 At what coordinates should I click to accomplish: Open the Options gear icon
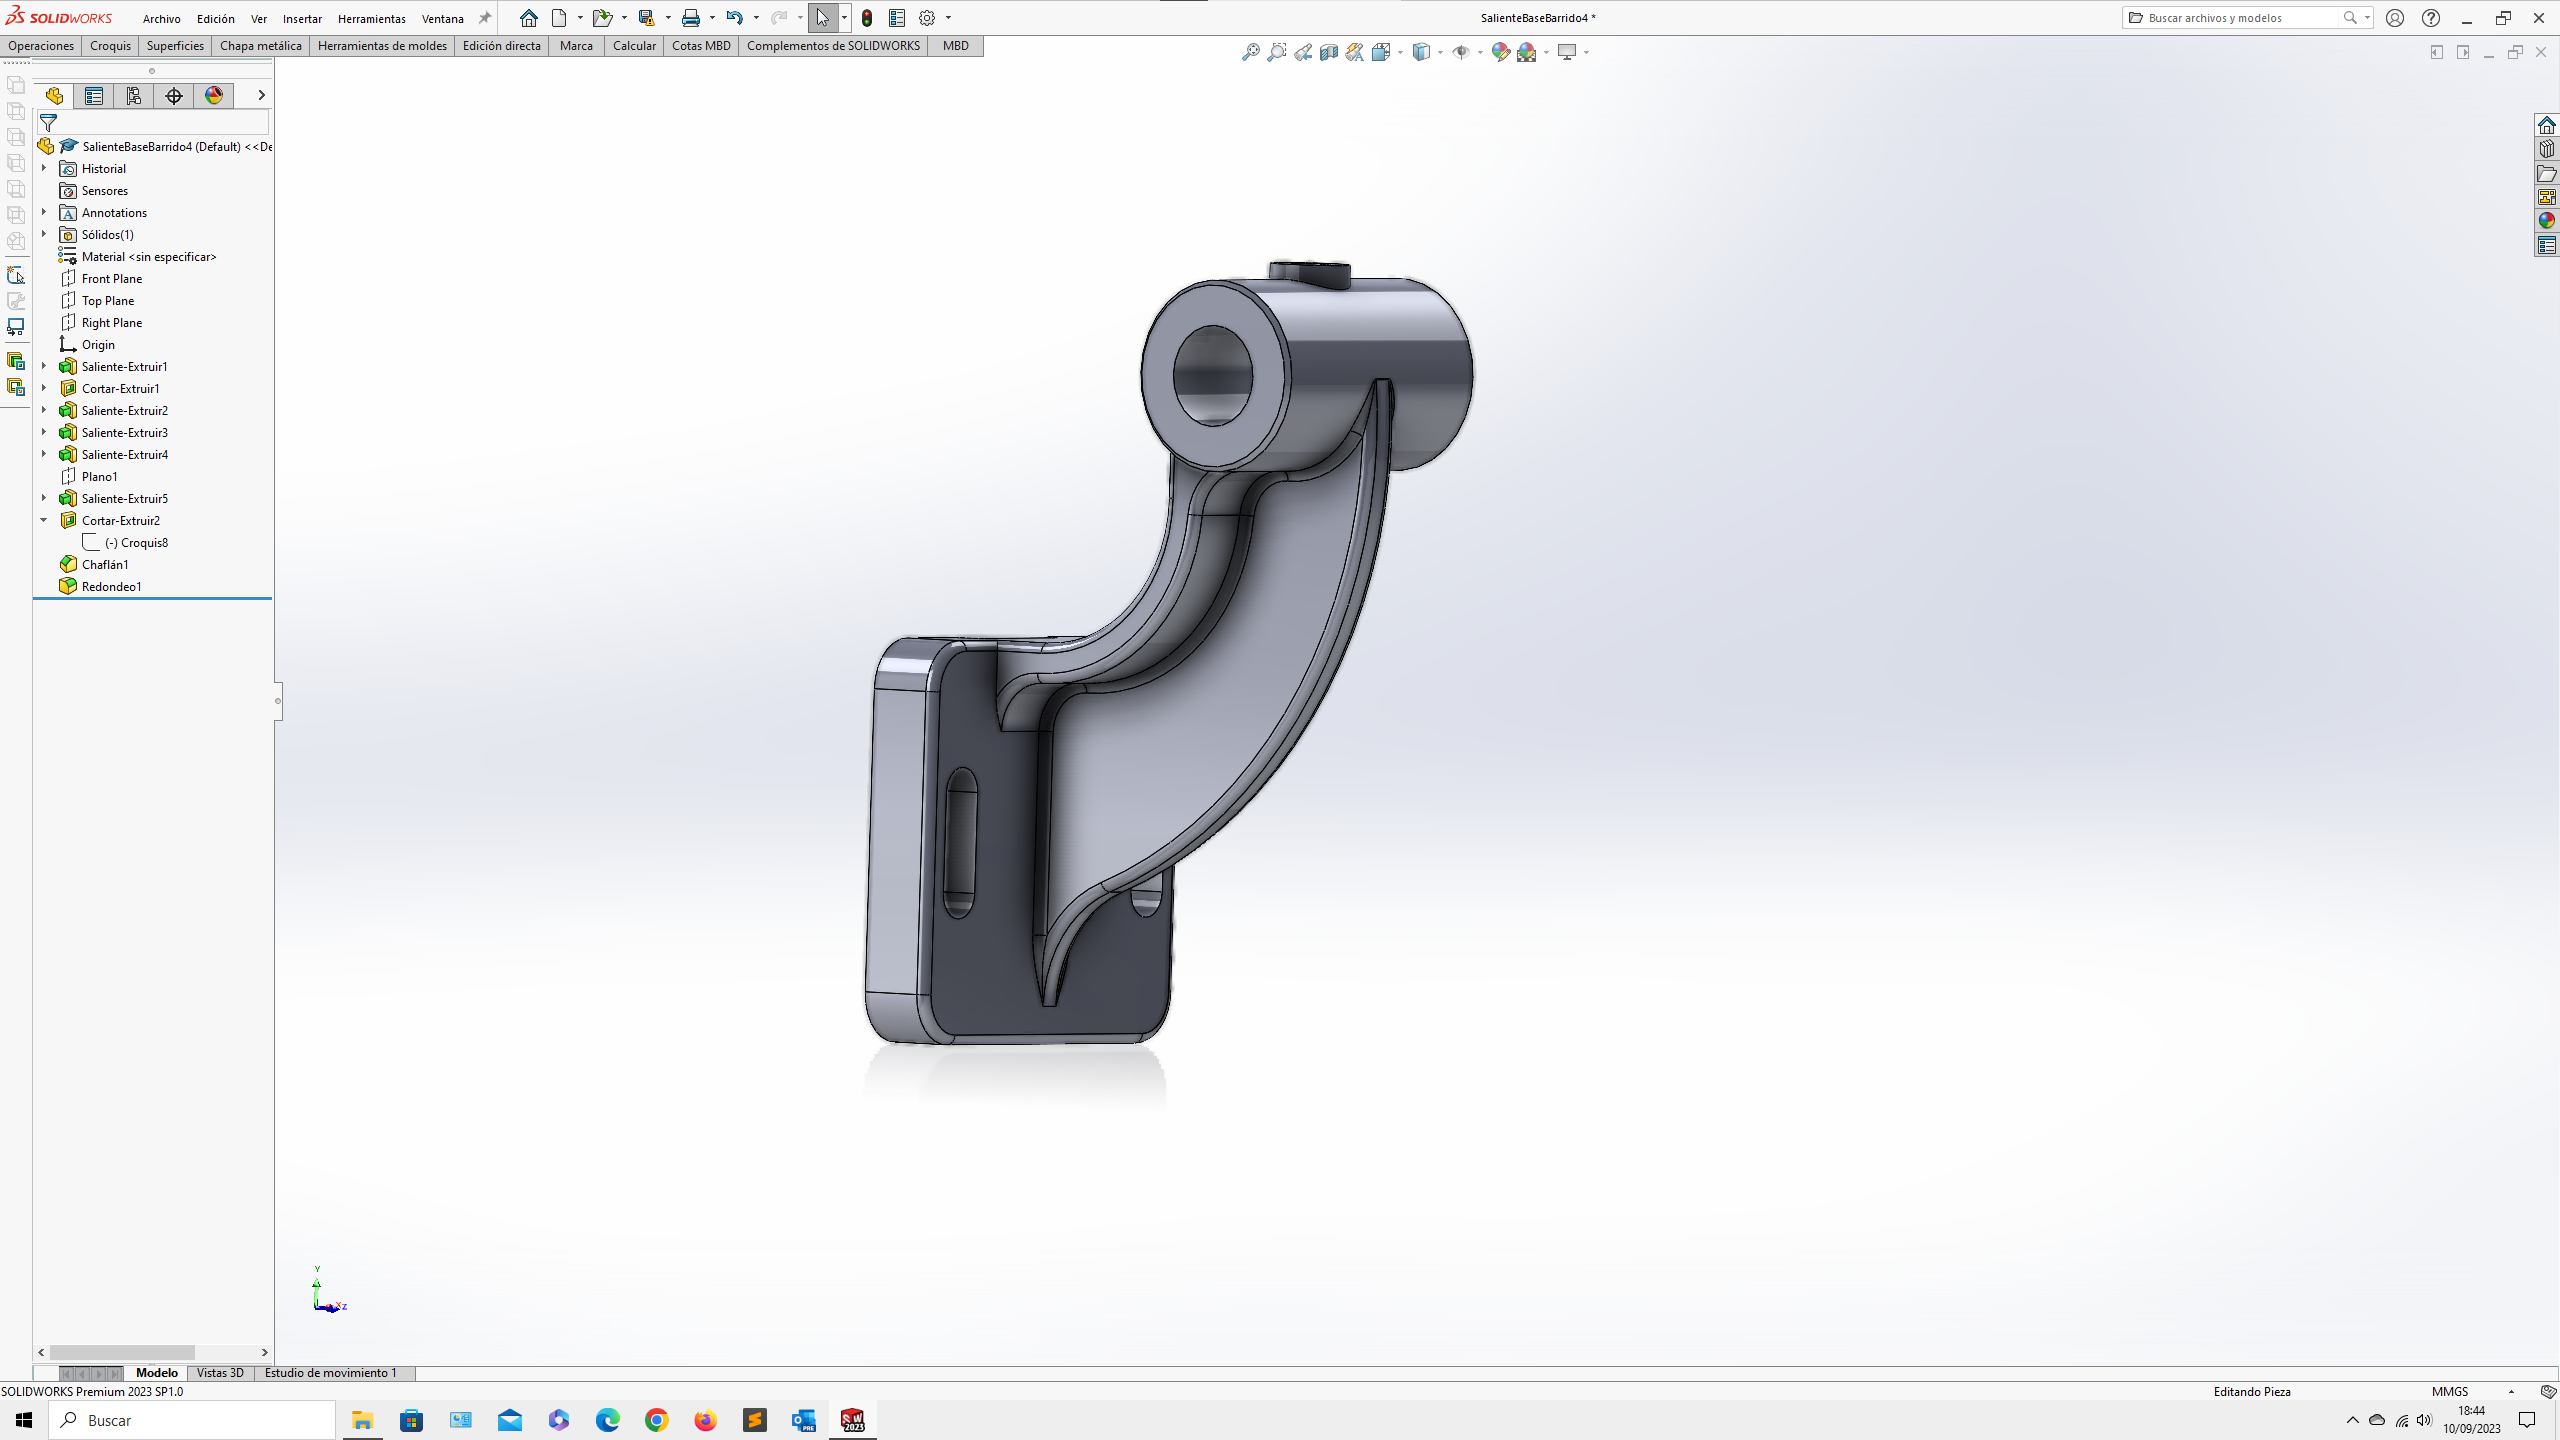point(927,18)
